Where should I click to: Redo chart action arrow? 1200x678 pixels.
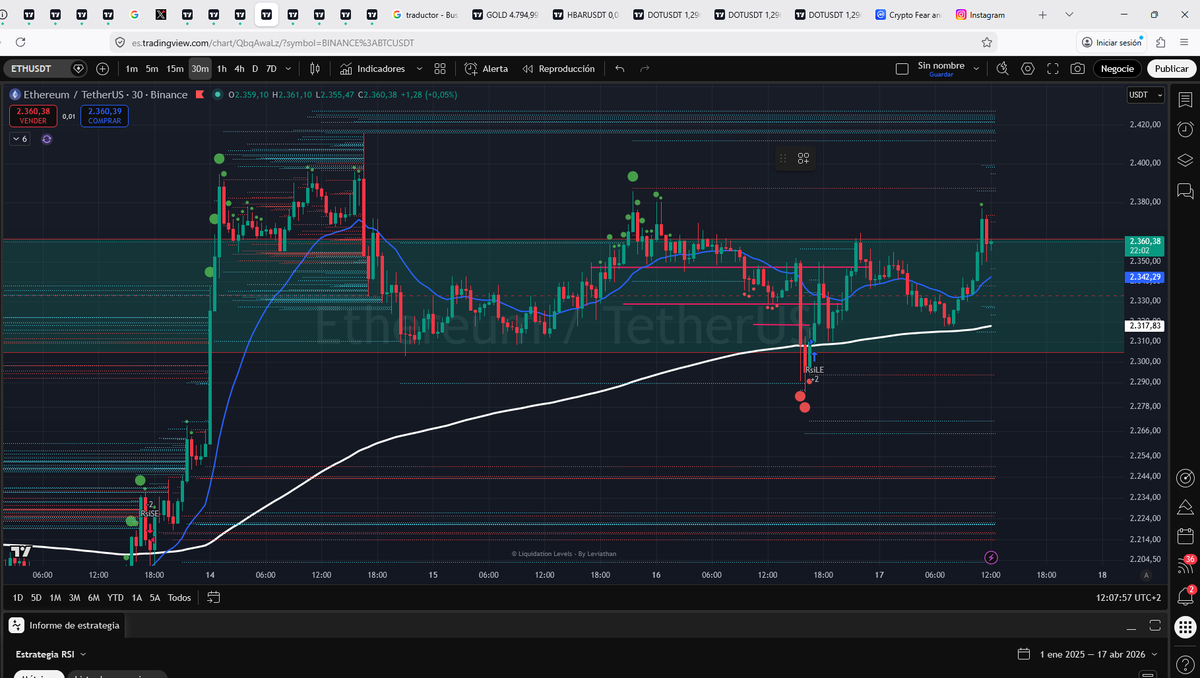click(x=645, y=69)
